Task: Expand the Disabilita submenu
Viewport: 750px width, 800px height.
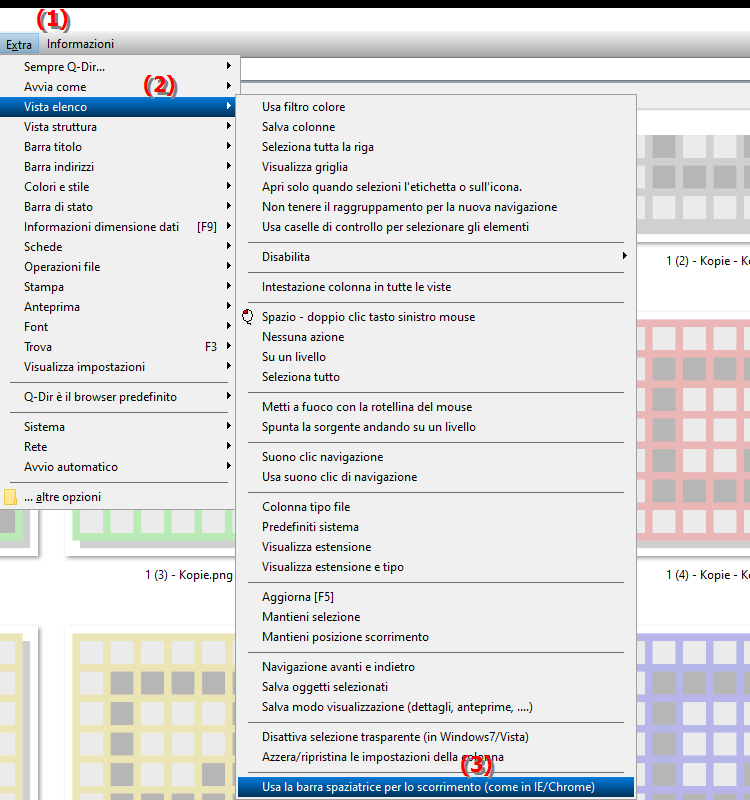Action: [x=436, y=257]
